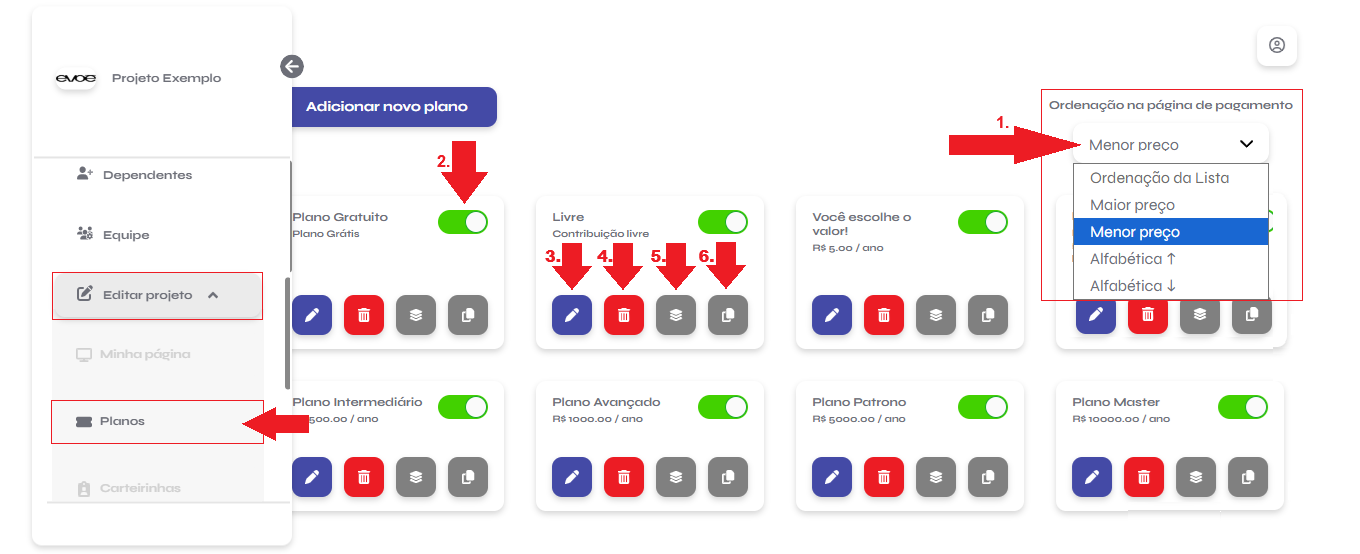
Task: Open the Menor preço sorting dropdown
Action: (1170, 144)
